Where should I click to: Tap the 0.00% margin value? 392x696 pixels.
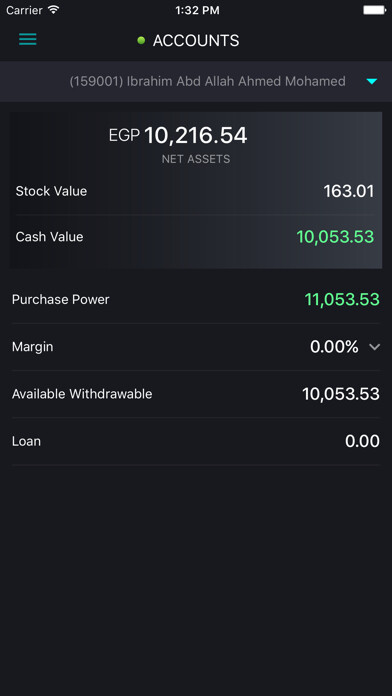pos(334,347)
